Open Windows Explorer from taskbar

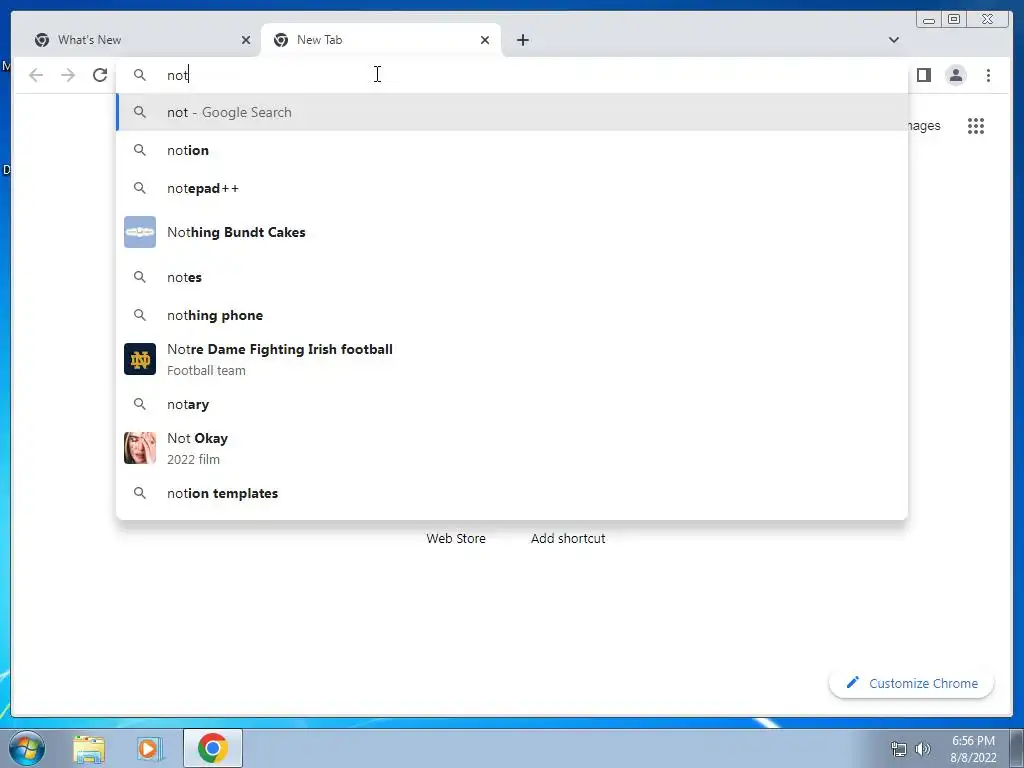coord(89,749)
